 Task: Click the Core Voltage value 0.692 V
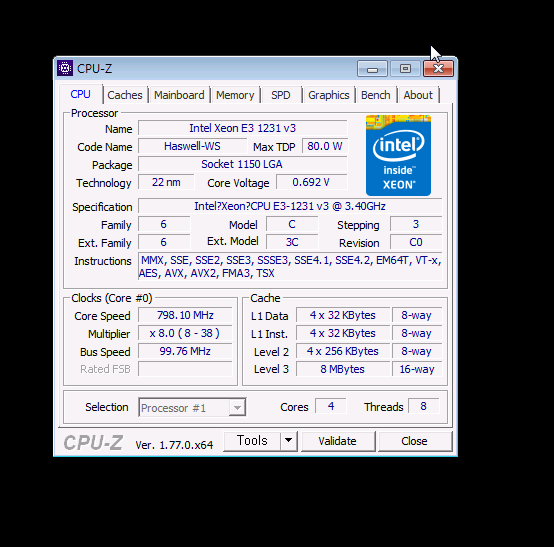tap(311, 182)
